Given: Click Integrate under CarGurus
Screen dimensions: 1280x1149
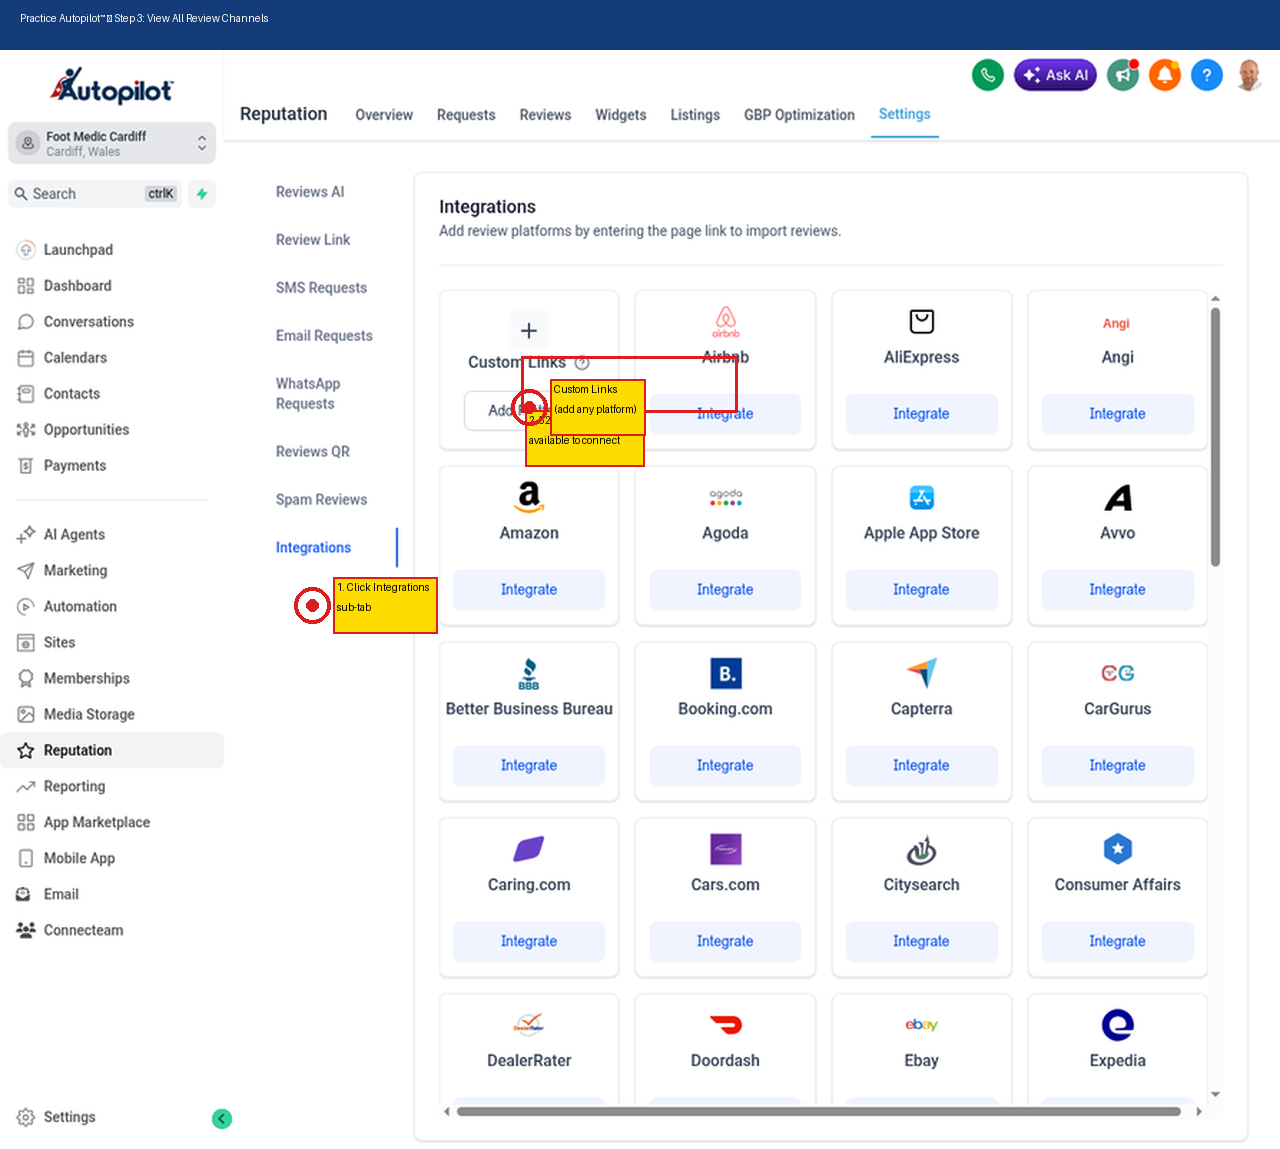Looking at the screenshot, I should pyautogui.click(x=1117, y=766).
